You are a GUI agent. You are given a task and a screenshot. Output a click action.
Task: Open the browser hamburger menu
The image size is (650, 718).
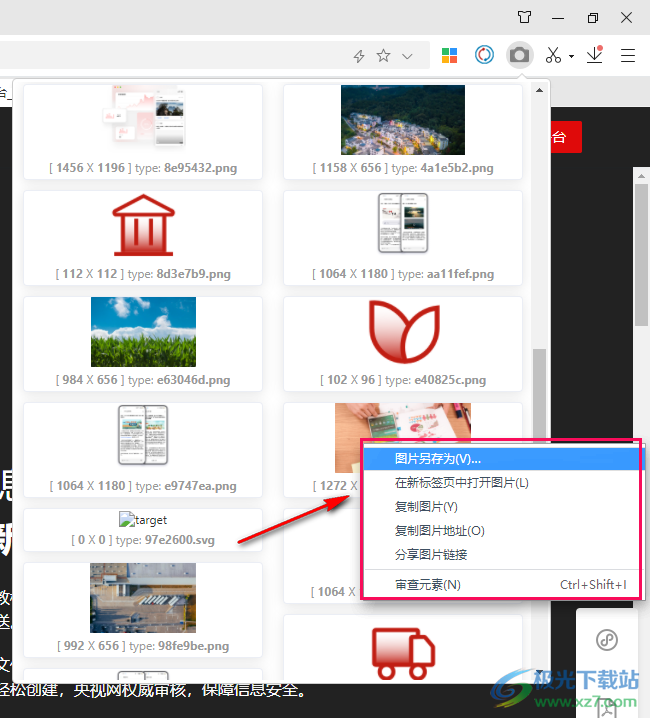628,55
